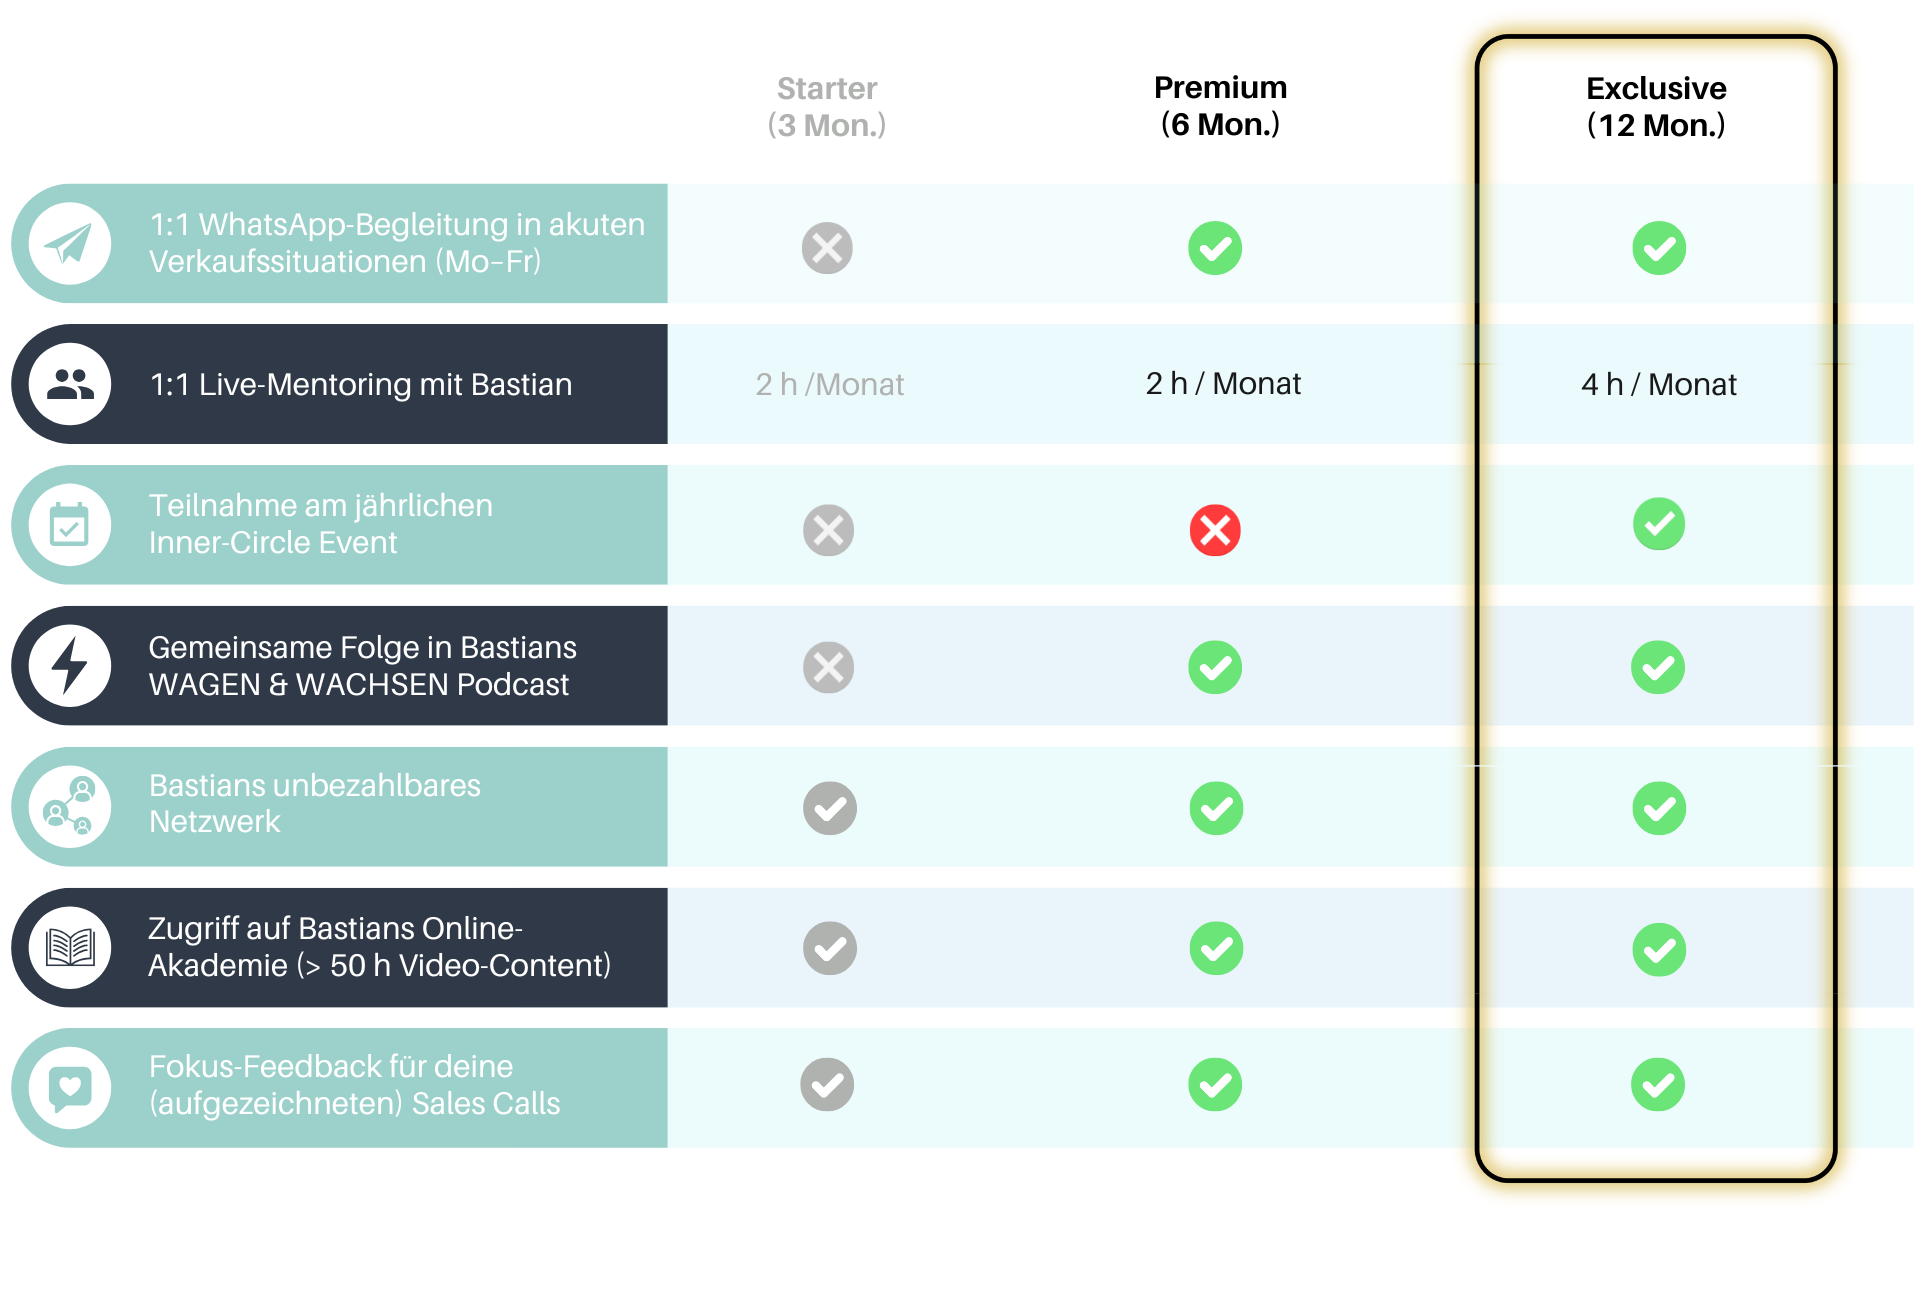Click the calendar icon for Inner-Circle Event
The height and width of the screenshot is (1300, 1920).
click(69, 525)
